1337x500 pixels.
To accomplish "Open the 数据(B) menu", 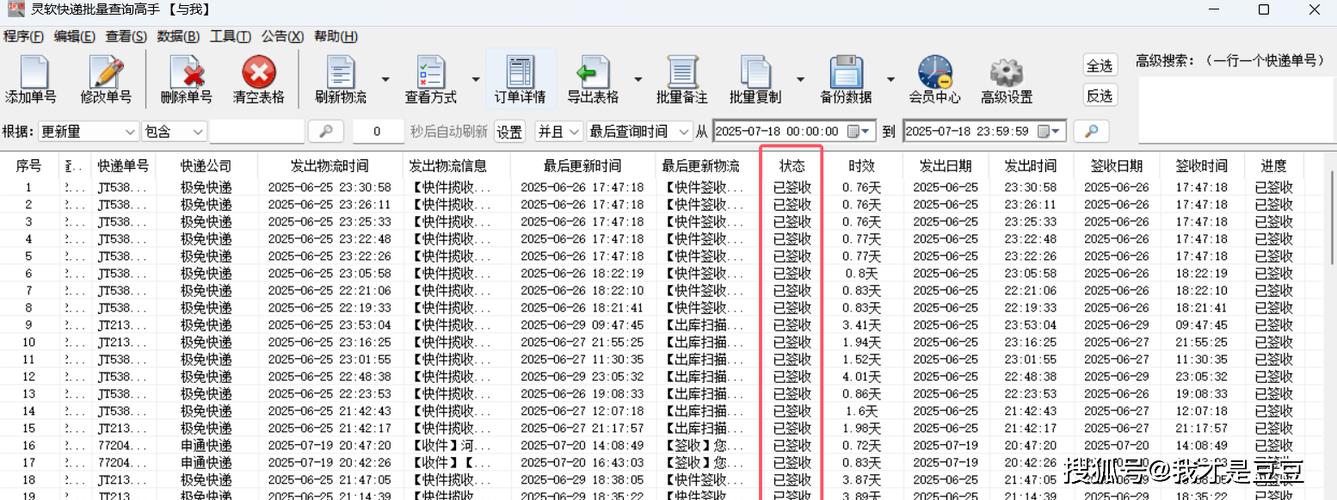I will click(x=178, y=37).
